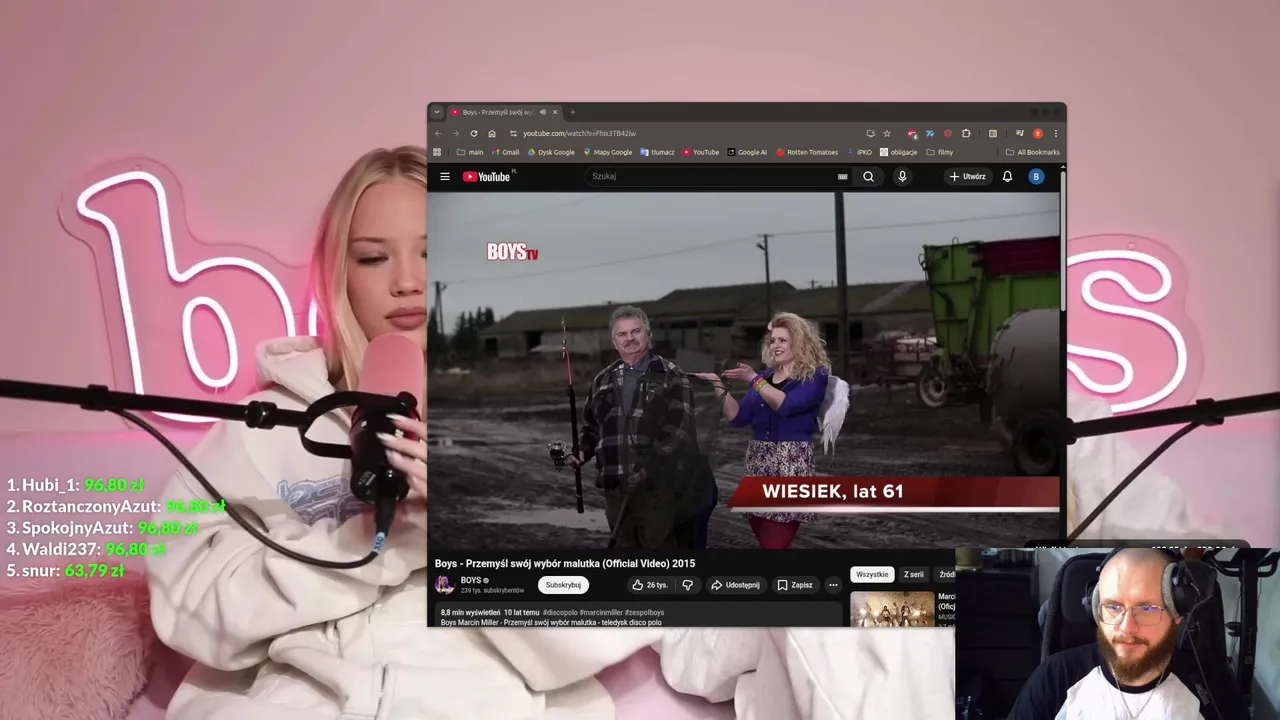Screen dimensions: 1280x720
Task: Open the recommended video thumbnail in sidebar
Action: point(892,609)
